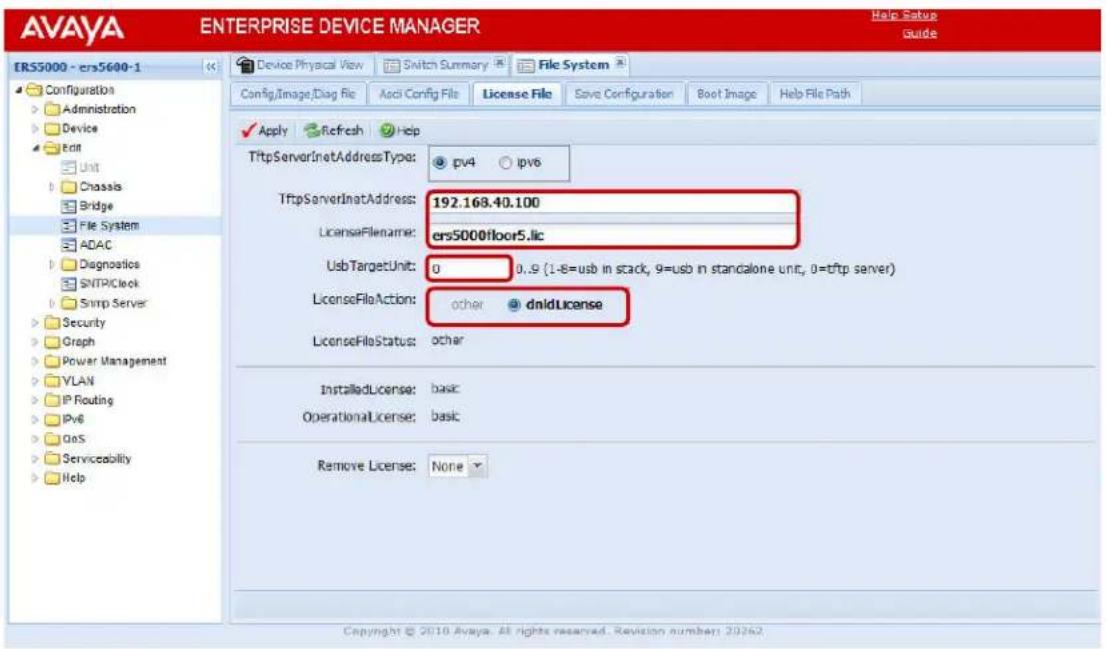Open the Boot Image tab
This screenshot has width=1106, height=649.
click(x=727, y=94)
